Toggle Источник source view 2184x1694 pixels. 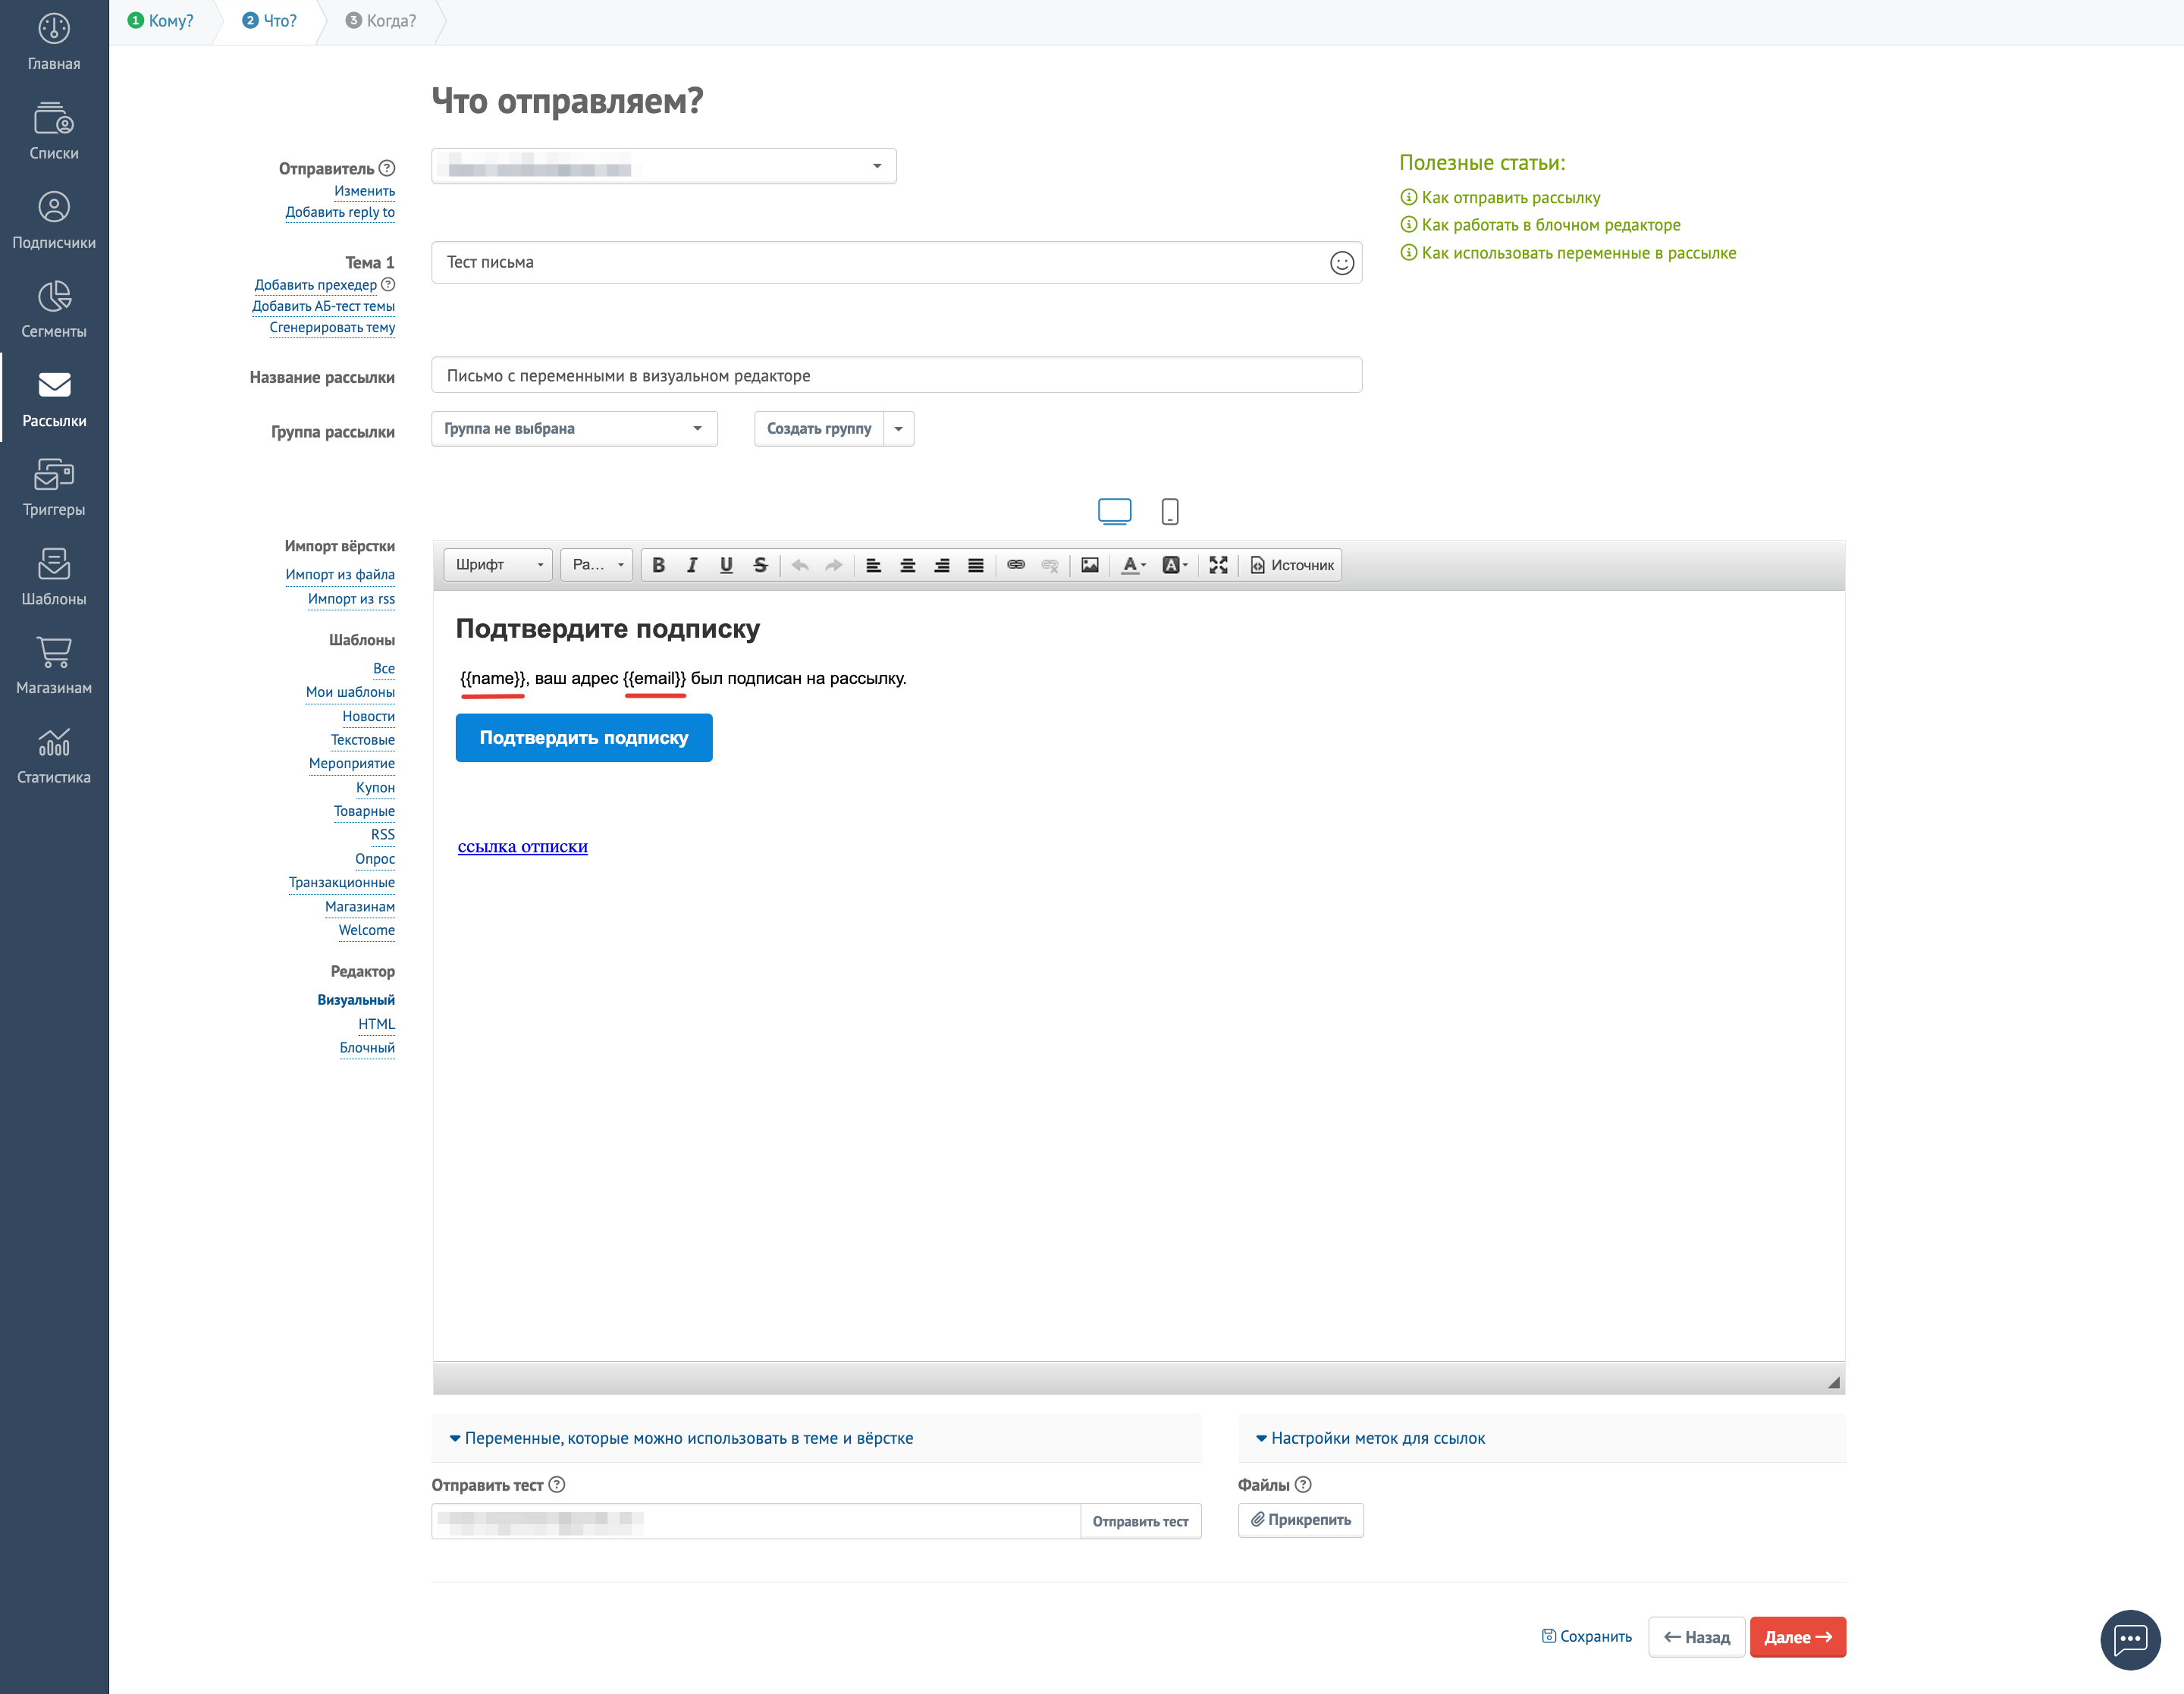(x=1292, y=565)
